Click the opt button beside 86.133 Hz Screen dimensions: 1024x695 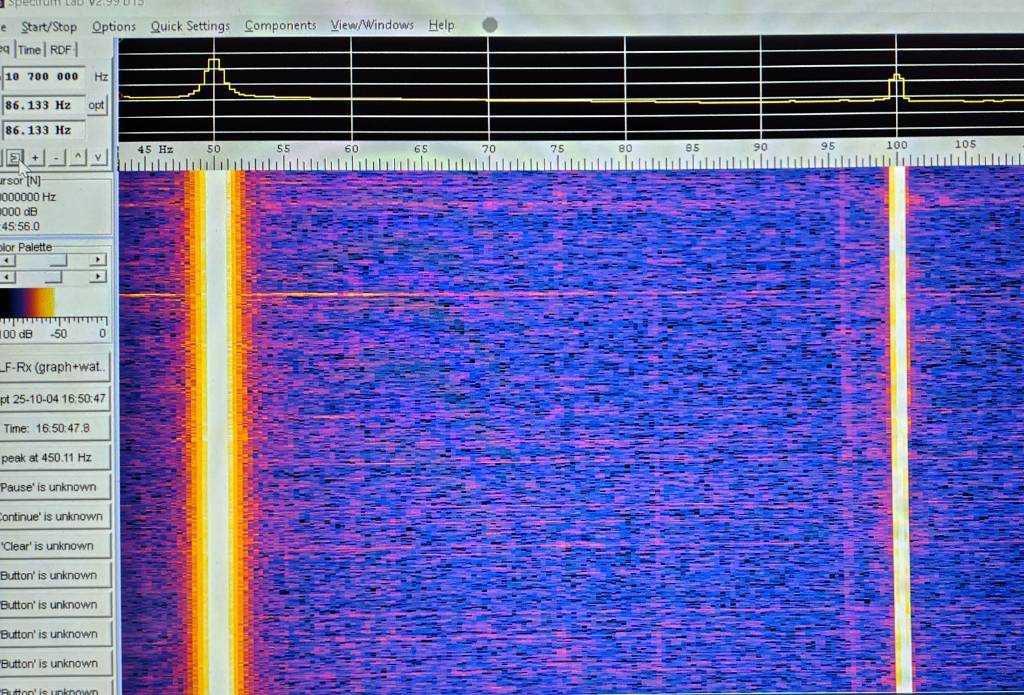(x=96, y=105)
